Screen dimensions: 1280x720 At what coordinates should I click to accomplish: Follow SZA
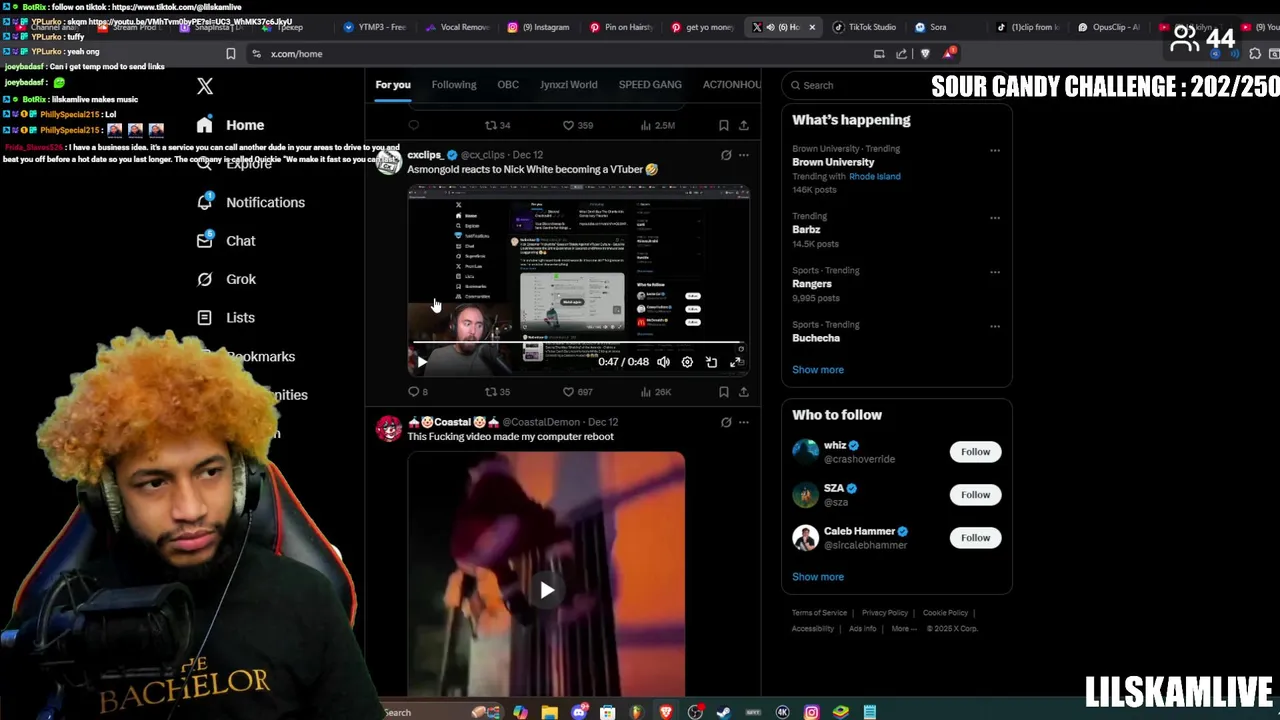tap(975, 495)
